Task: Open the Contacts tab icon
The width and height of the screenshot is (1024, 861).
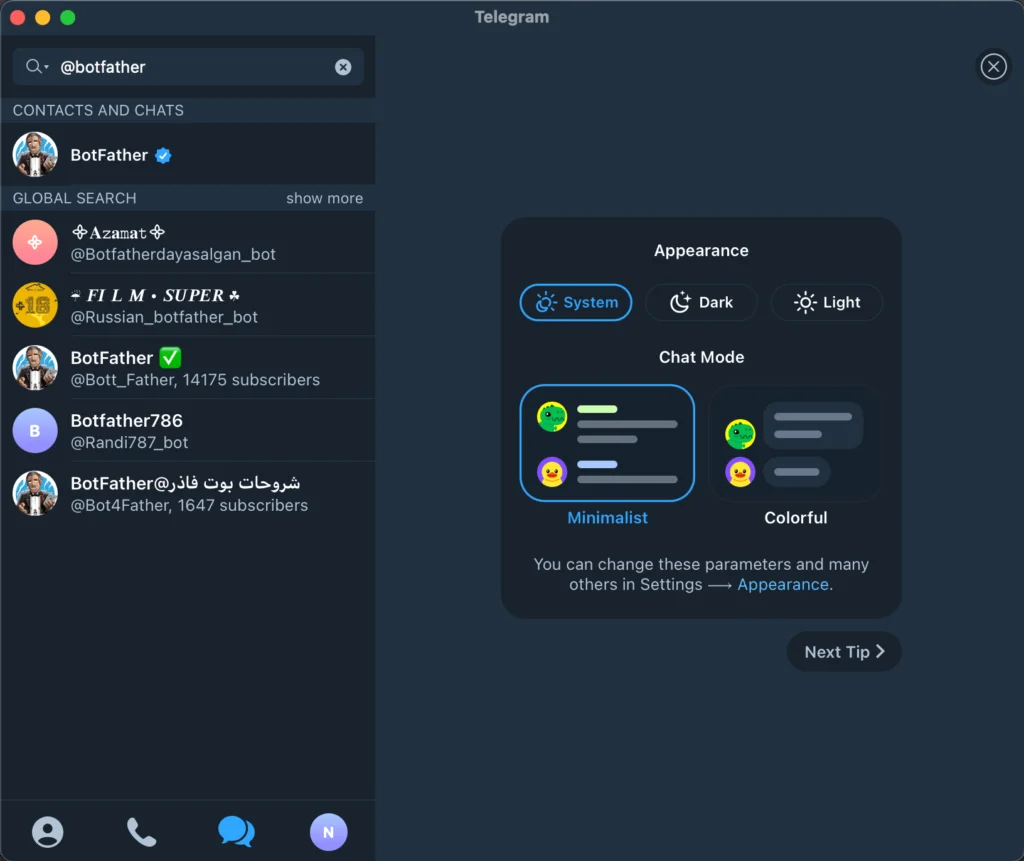Action: [48, 832]
